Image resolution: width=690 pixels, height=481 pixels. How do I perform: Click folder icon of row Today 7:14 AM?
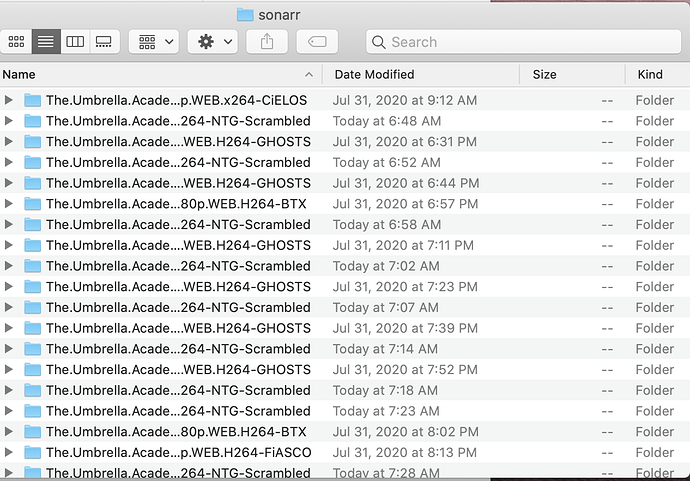(33, 349)
